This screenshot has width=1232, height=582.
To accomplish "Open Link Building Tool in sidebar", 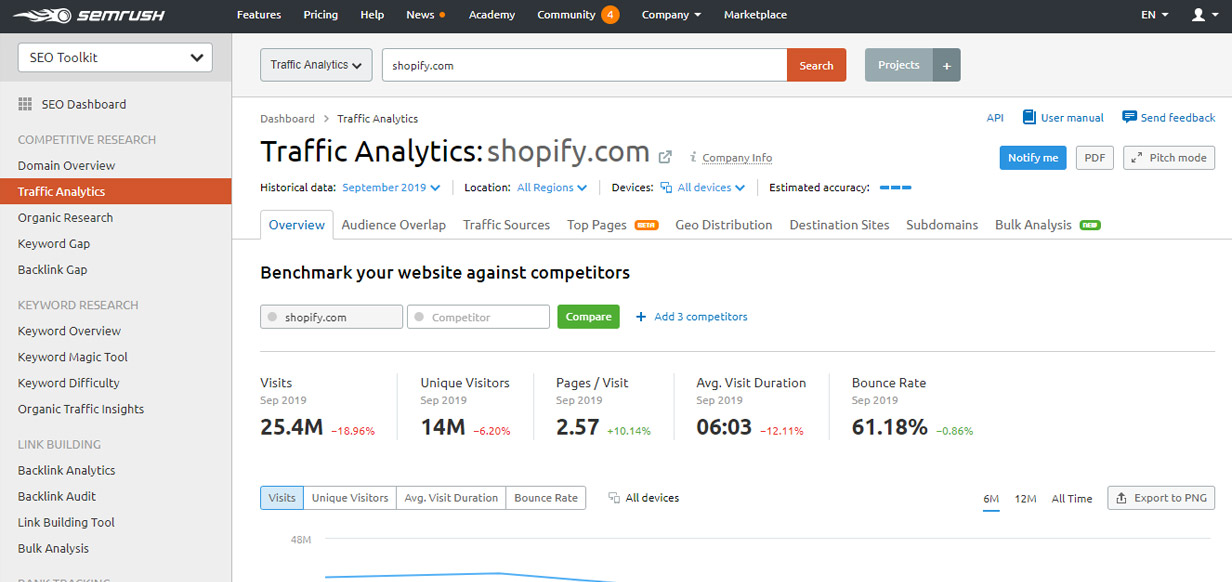I will pyautogui.click(x=66, y=522).
